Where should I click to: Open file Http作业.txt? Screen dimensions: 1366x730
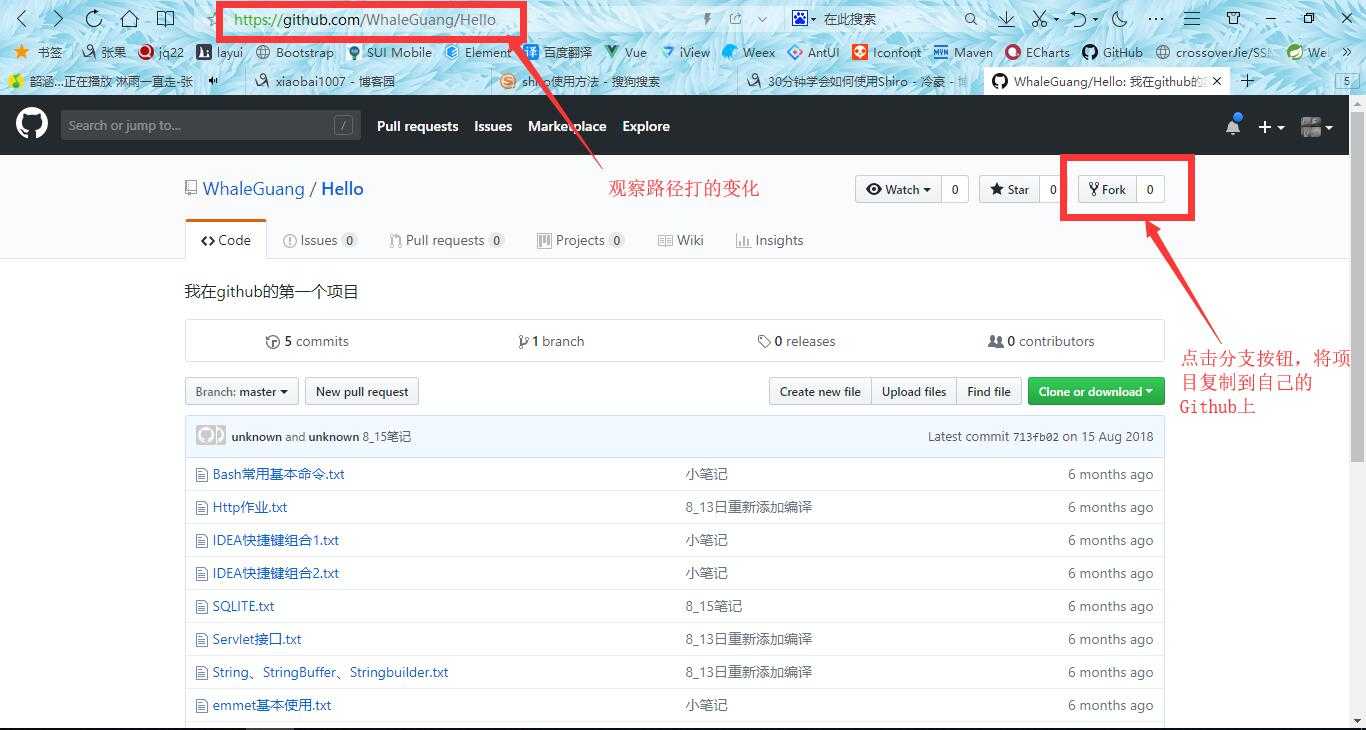(x=250, y=507)
